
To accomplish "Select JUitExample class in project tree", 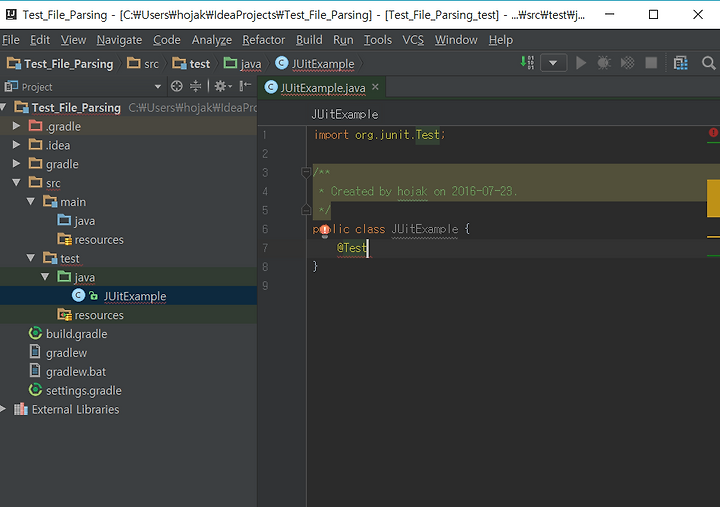I will (x=119, y=296).
